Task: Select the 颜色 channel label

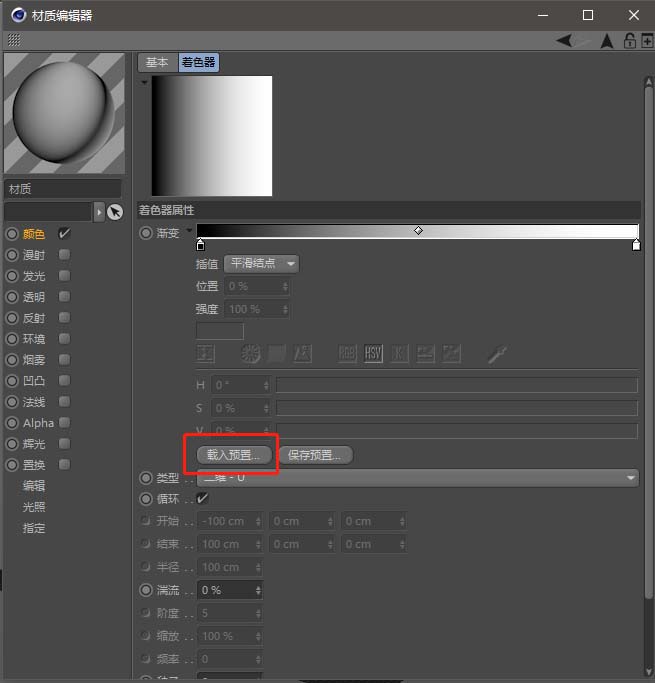Action: 34,234
